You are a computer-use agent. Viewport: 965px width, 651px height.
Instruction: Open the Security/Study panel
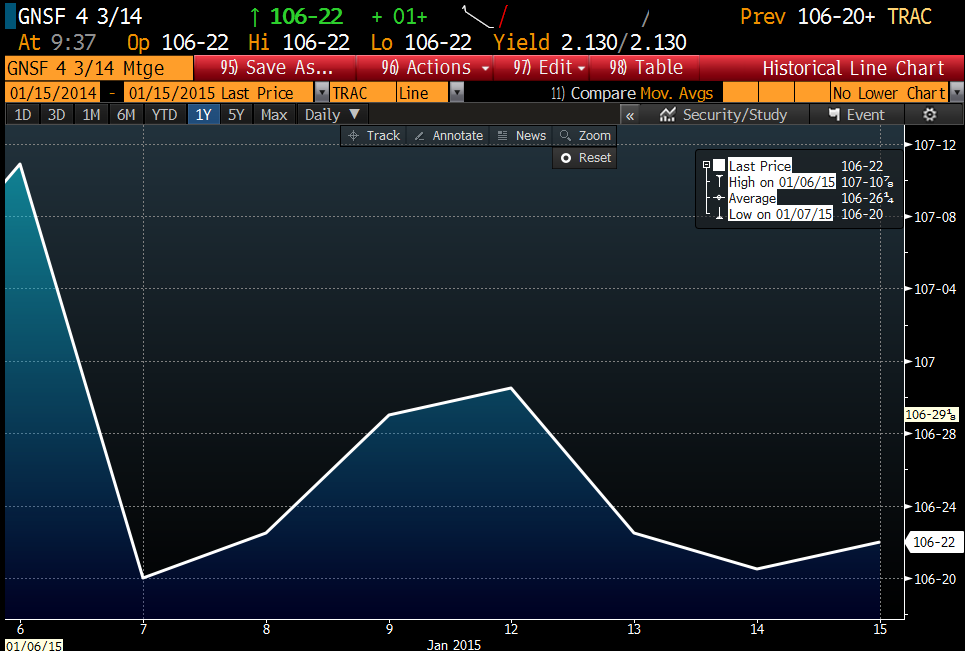pos(723,114)
